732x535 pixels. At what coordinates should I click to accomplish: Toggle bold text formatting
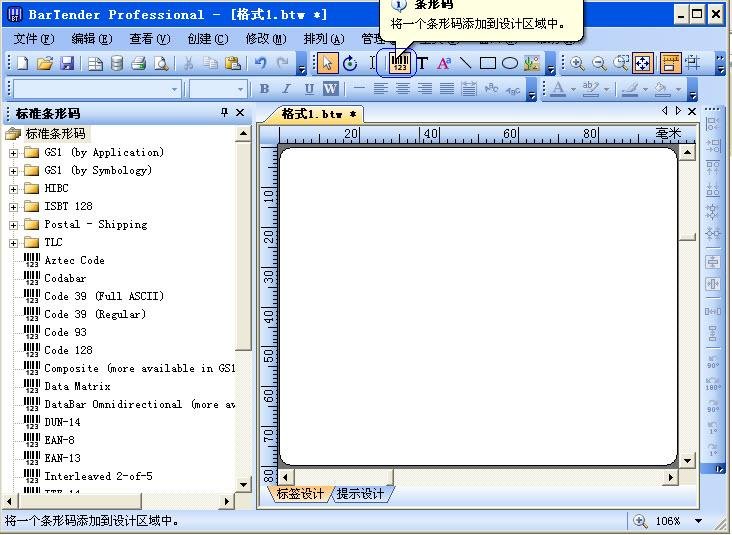pos(264,89)
